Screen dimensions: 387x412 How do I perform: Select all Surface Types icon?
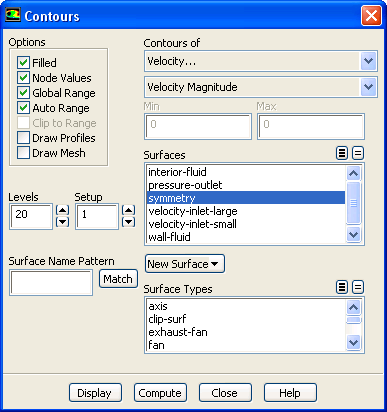click(x=342, y=287)
